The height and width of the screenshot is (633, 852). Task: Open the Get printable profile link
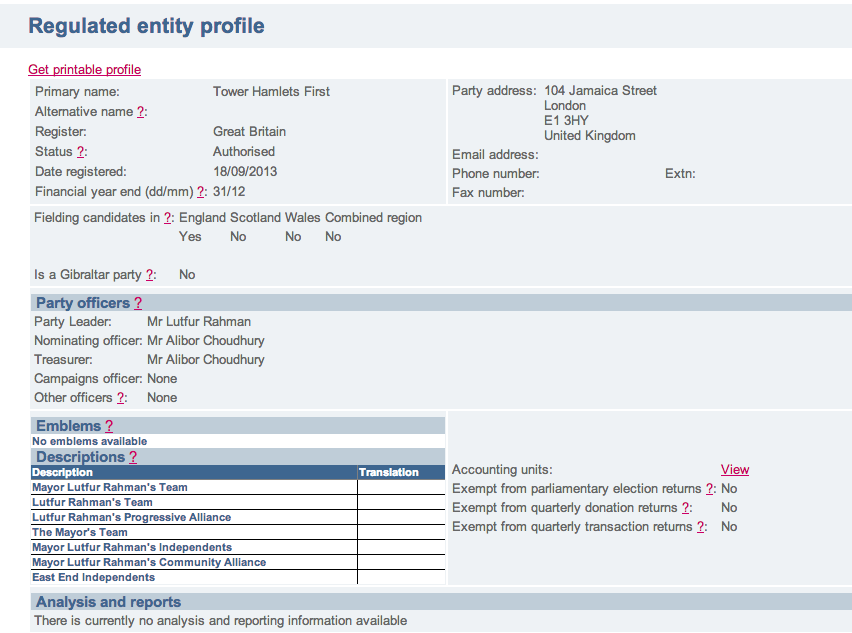(84, 70)
